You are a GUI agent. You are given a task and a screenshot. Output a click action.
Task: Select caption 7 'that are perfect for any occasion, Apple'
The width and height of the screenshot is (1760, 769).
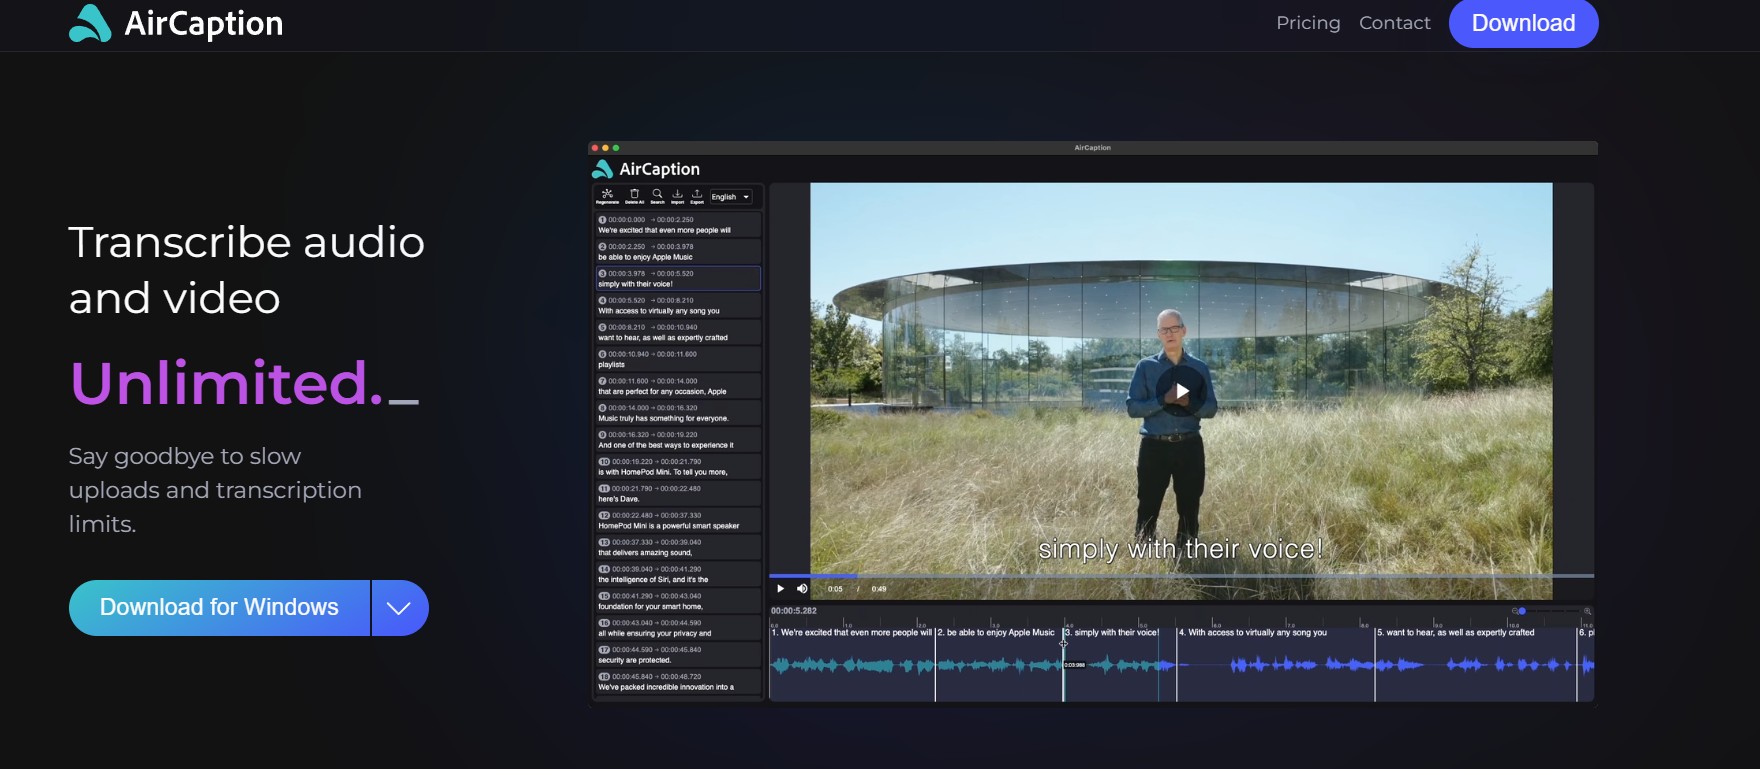tap(679, 386)
